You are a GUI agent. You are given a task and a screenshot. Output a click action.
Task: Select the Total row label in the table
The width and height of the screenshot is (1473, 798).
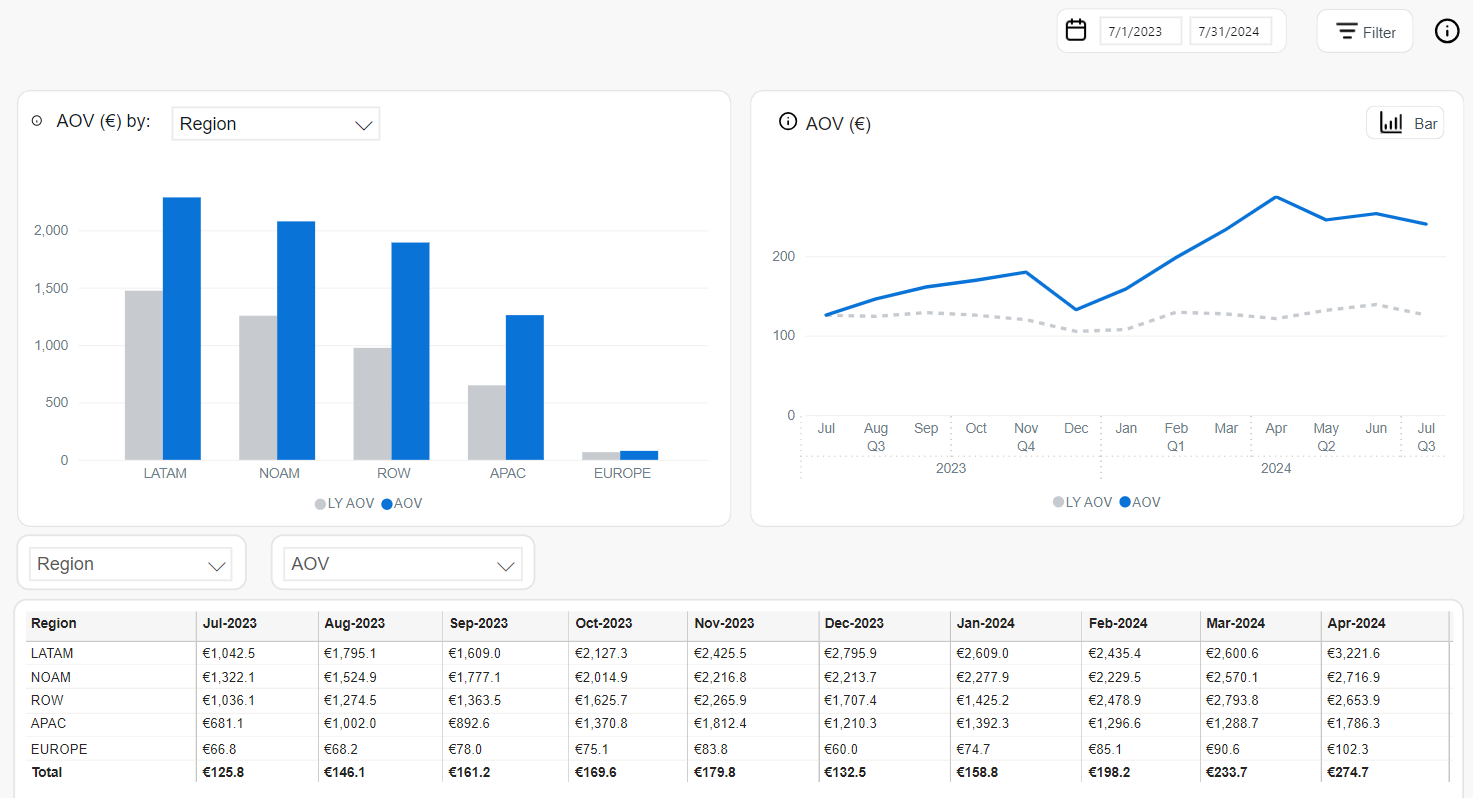pos(46,772)
